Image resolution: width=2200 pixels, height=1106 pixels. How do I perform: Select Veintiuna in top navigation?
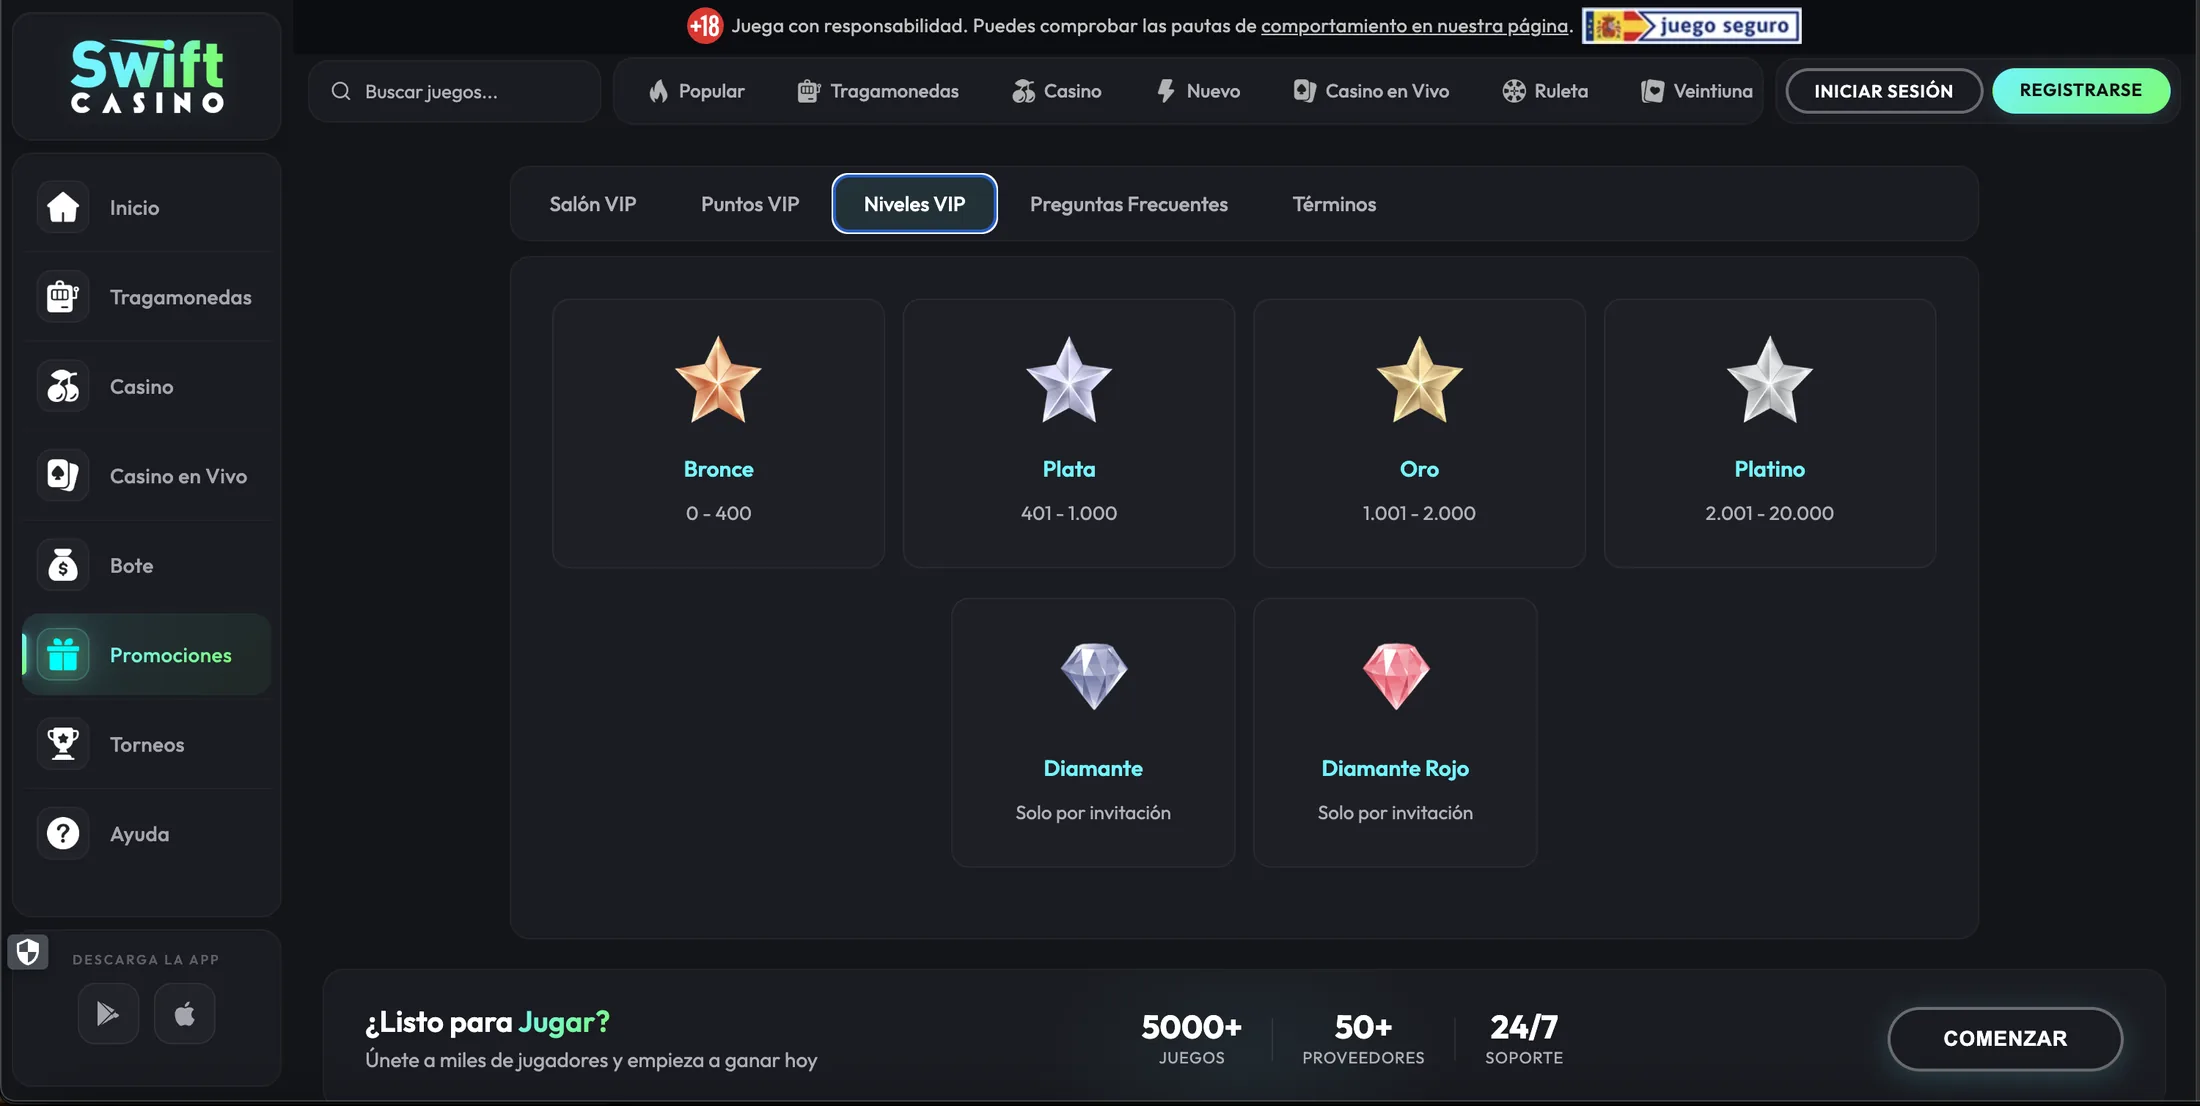pyautogui.click(x=1696, y=91)
